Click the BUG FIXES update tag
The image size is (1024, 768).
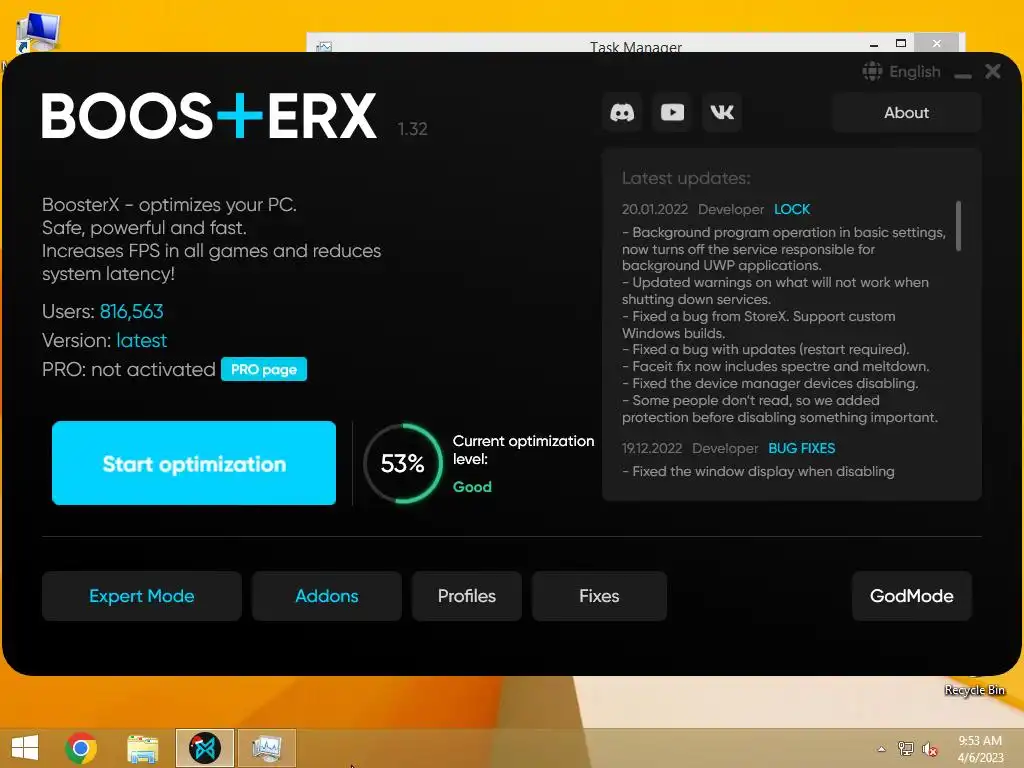[x=801, y=449]
